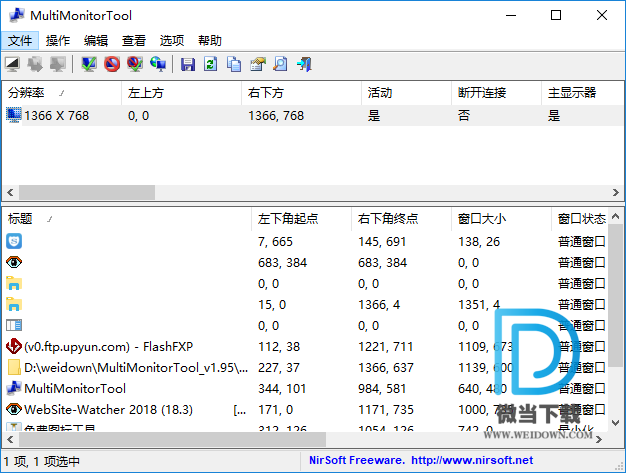626x473 pixels.
Task: Set as primary monitor globe icon
Action: [158, 64]
